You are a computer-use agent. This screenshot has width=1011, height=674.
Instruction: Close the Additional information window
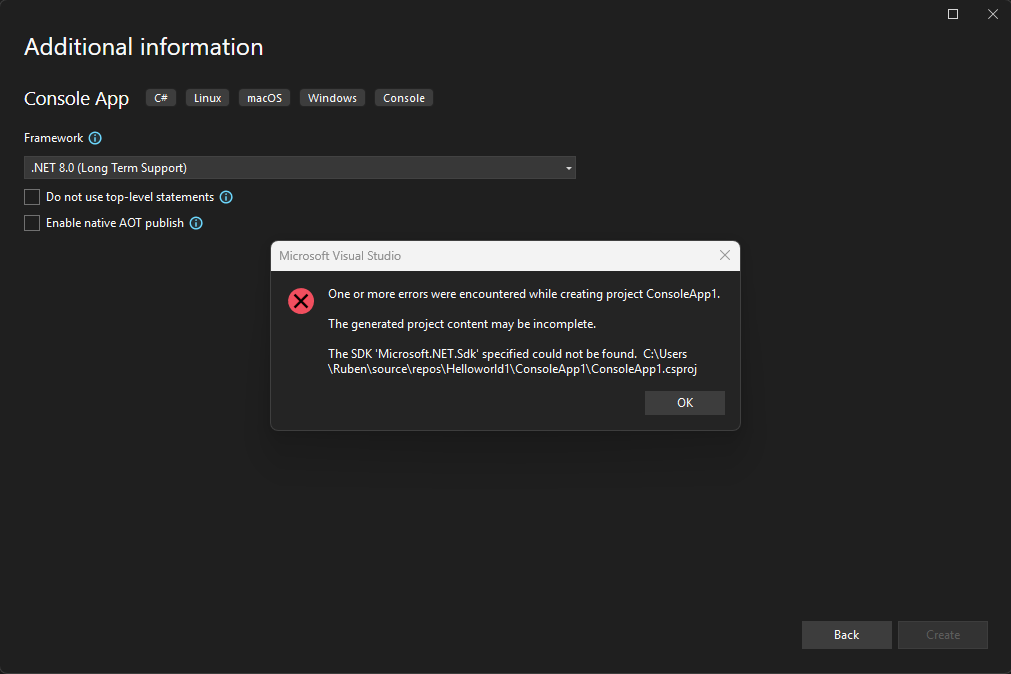992,14
